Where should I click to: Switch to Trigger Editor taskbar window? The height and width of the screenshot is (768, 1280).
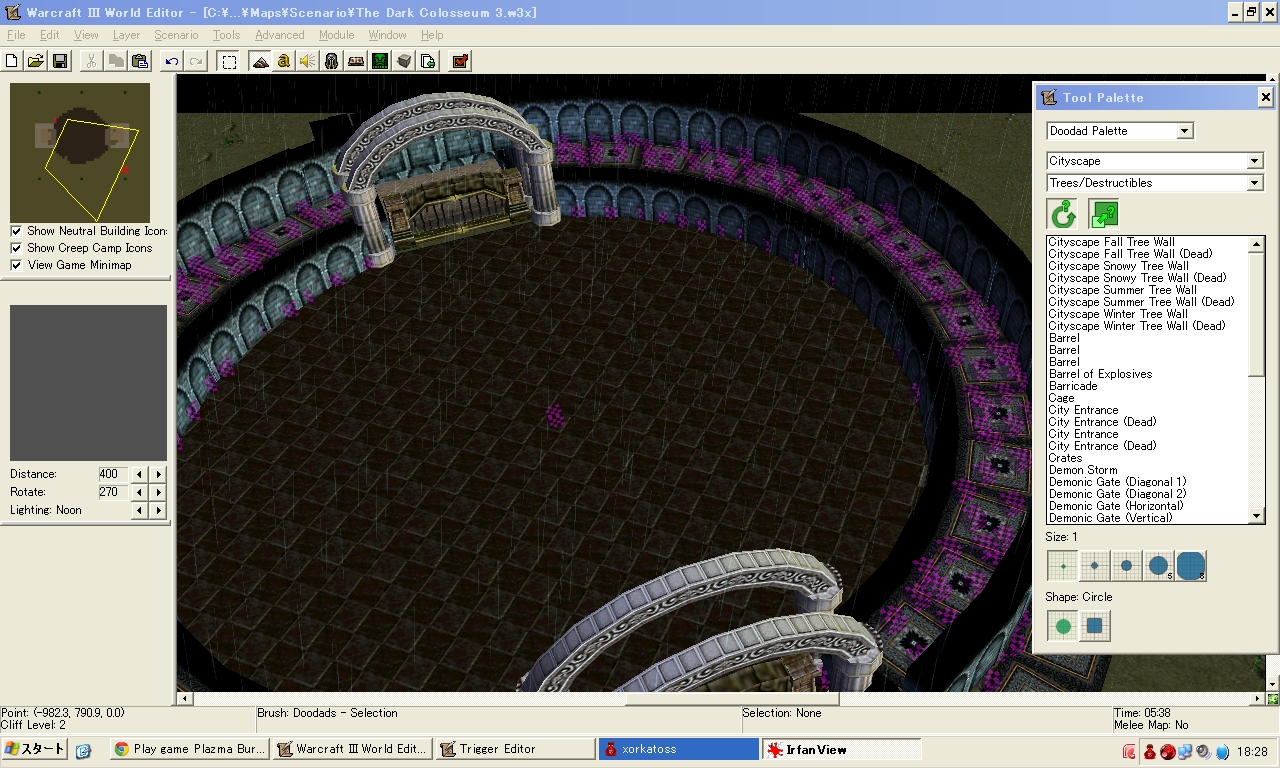coord(515,749)
